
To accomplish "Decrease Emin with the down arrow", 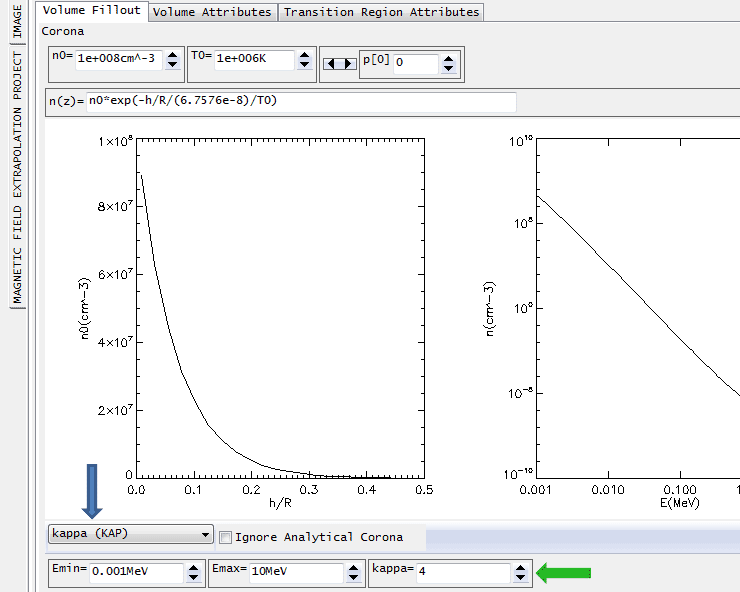I will click(x=193, y=577).
